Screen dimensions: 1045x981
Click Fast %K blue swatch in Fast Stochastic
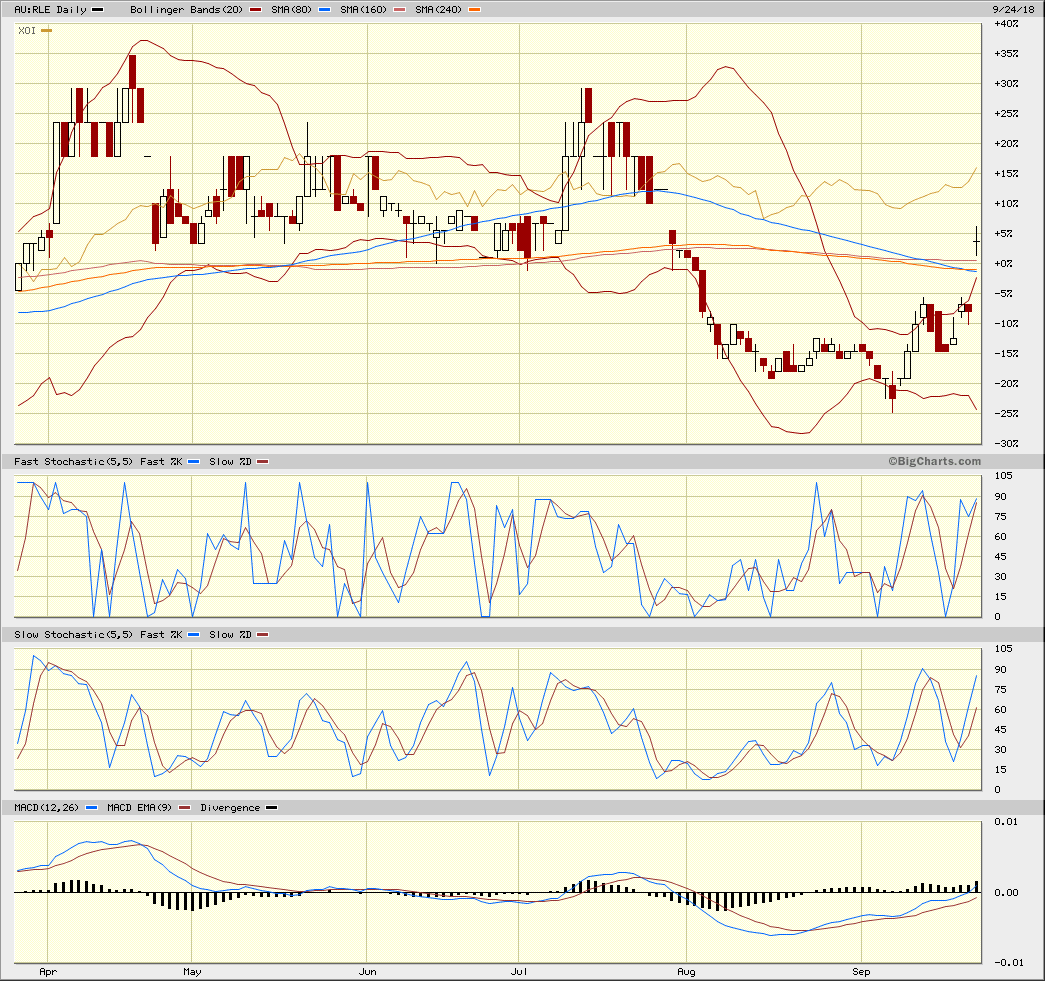[x=194, y=462]
